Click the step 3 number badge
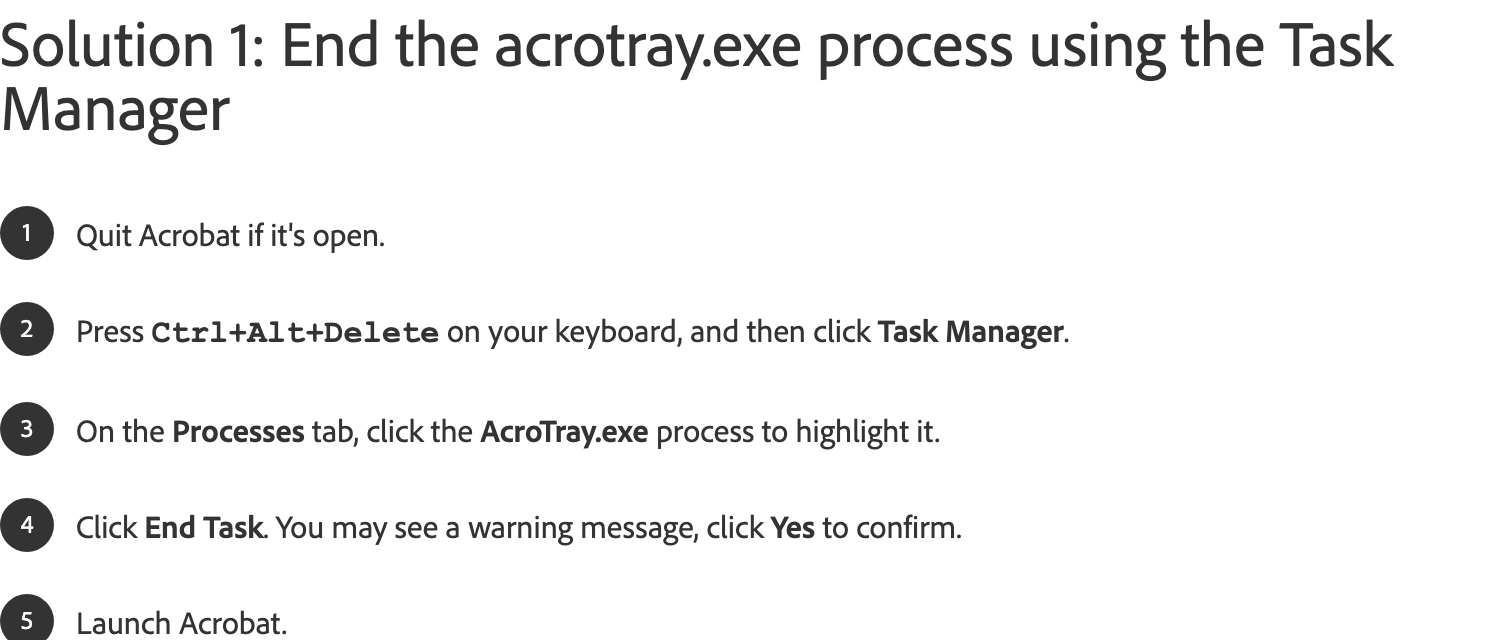Viewport: 1492px width, 640px height. pos(26,429)
